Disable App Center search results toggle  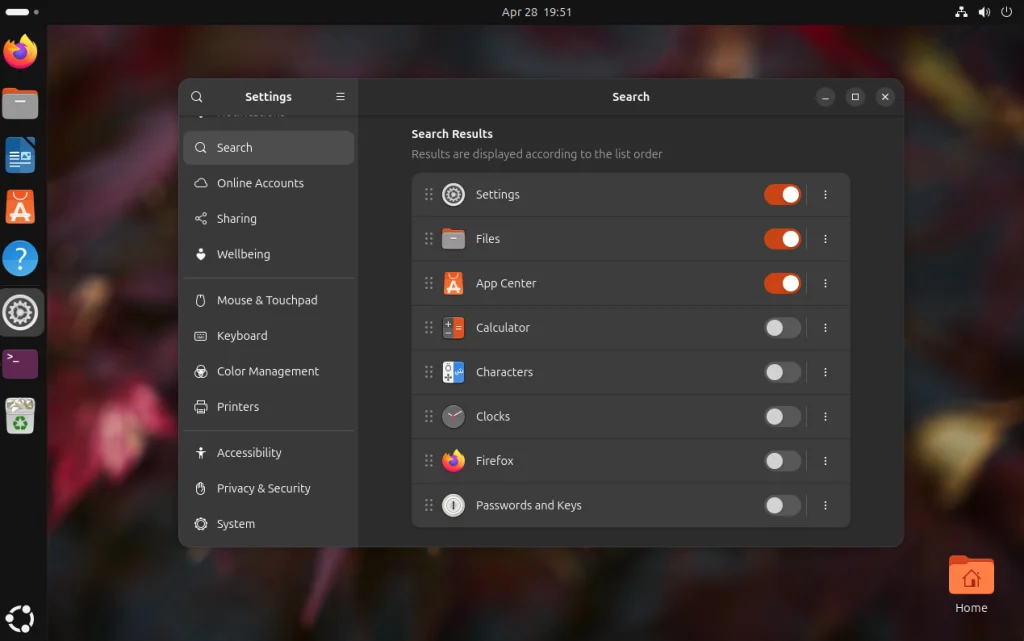click(782, 283)
